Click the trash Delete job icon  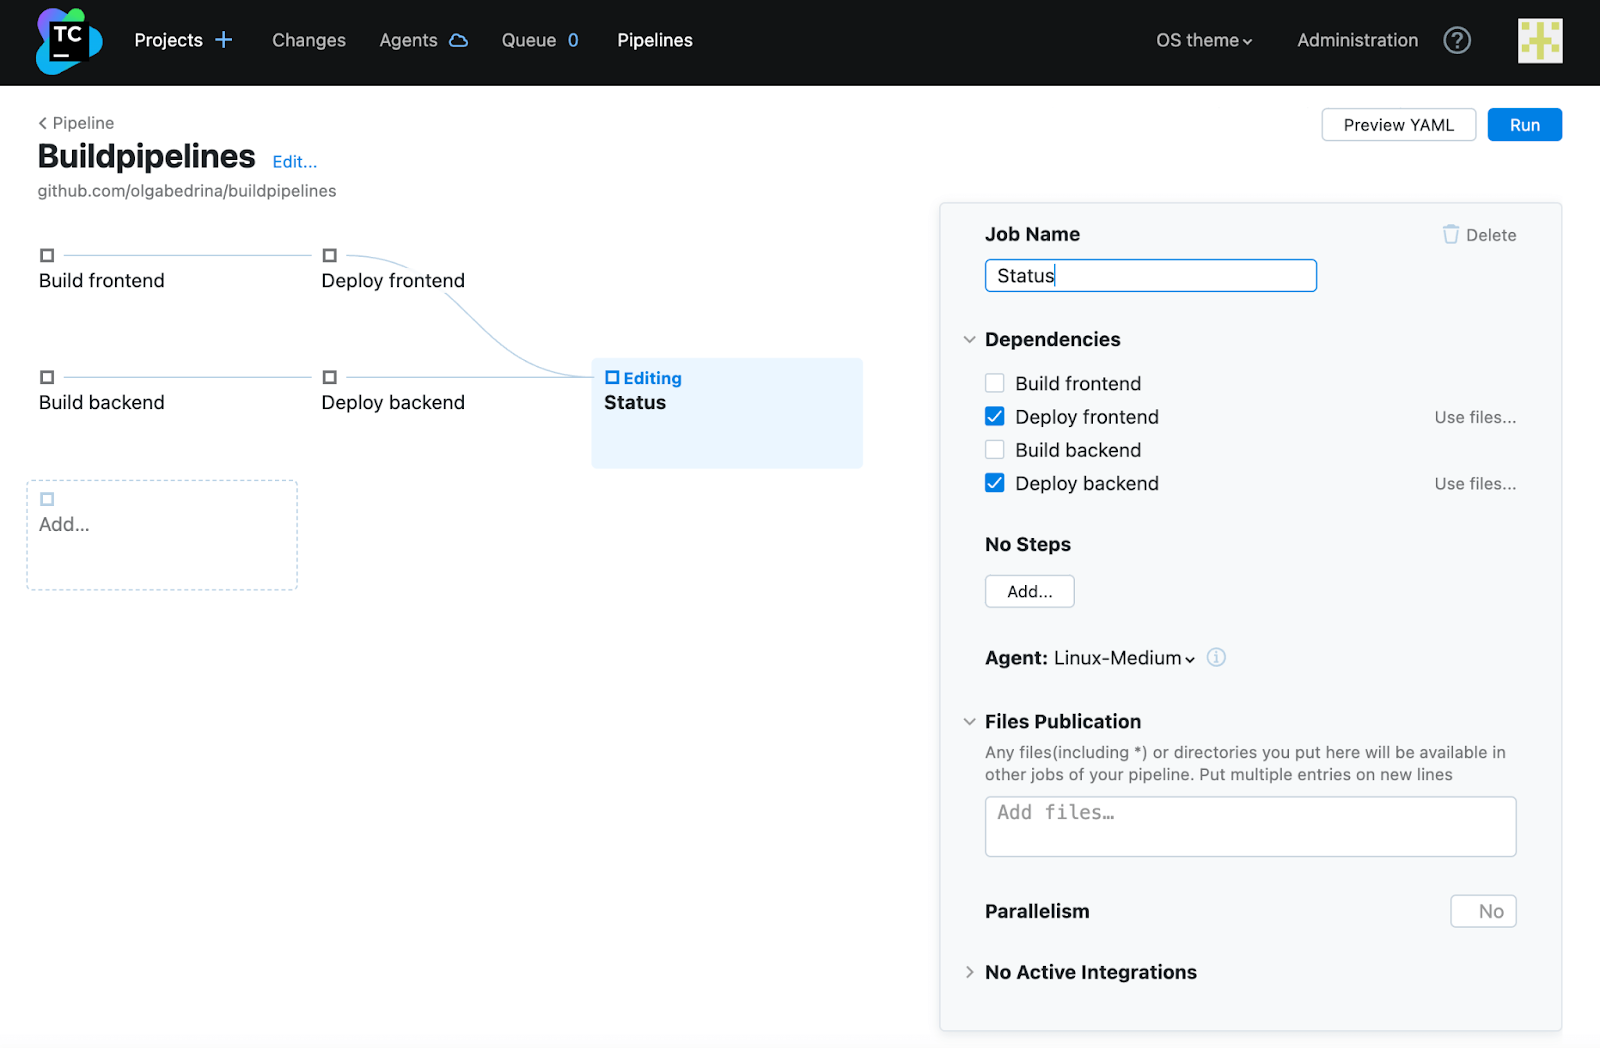pos(1451,234)
